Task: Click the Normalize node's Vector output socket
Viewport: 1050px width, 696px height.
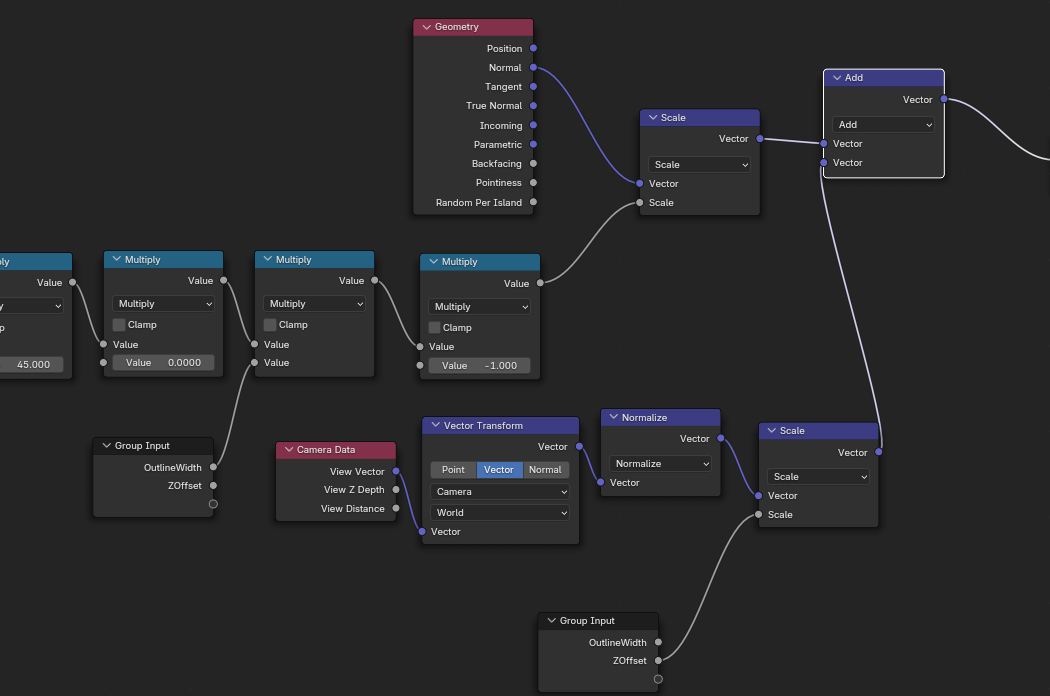Action: pos(720,438)
